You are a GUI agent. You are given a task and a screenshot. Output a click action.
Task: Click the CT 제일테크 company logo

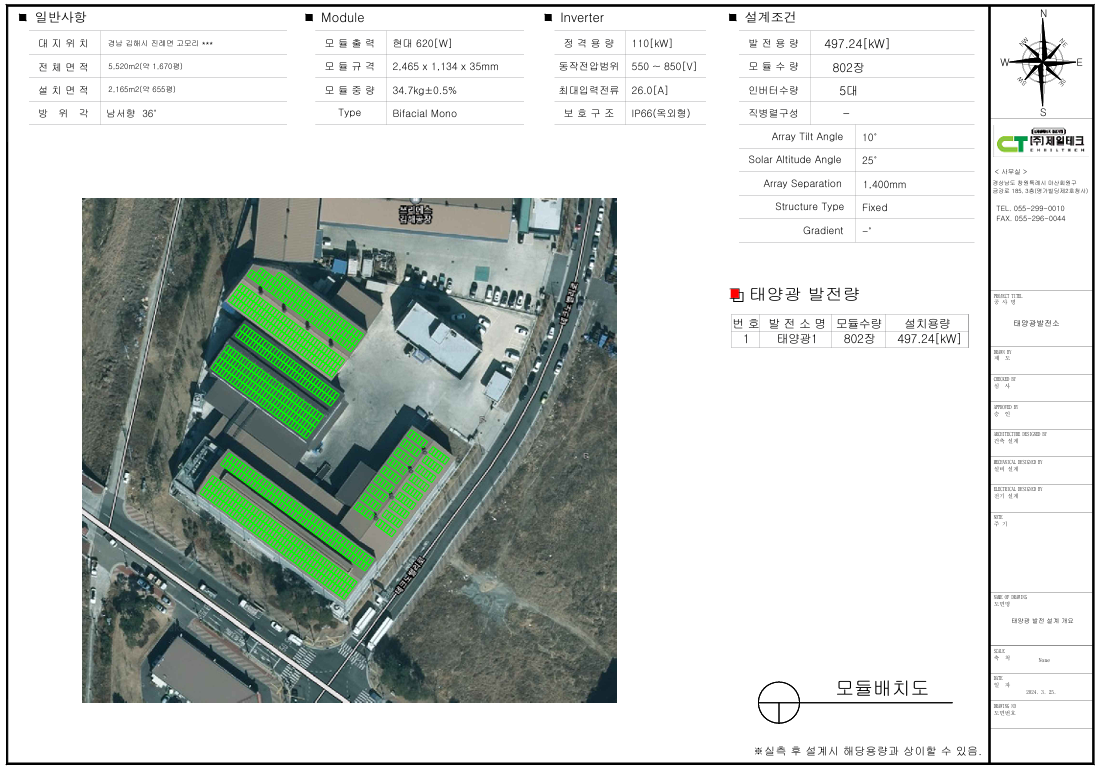point(1042,143)
